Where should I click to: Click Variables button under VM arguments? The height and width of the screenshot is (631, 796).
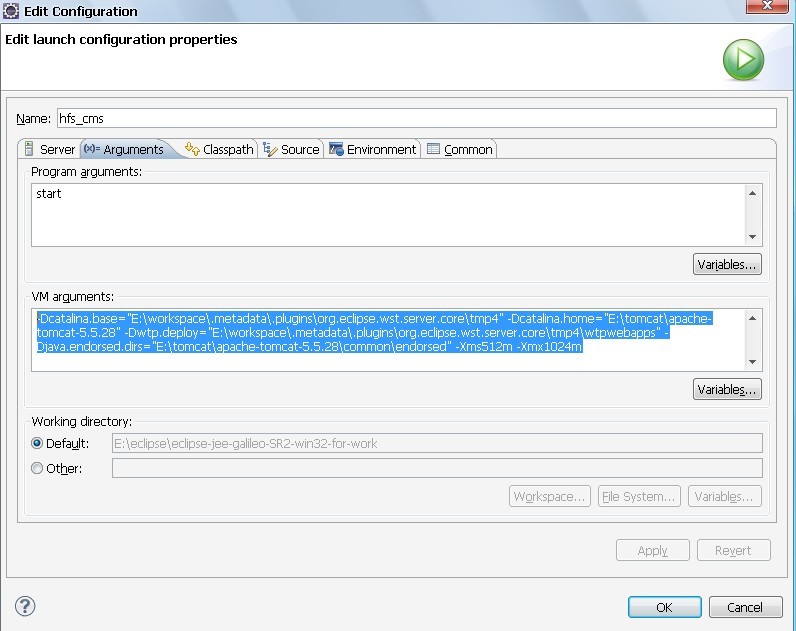coord(727,389)
